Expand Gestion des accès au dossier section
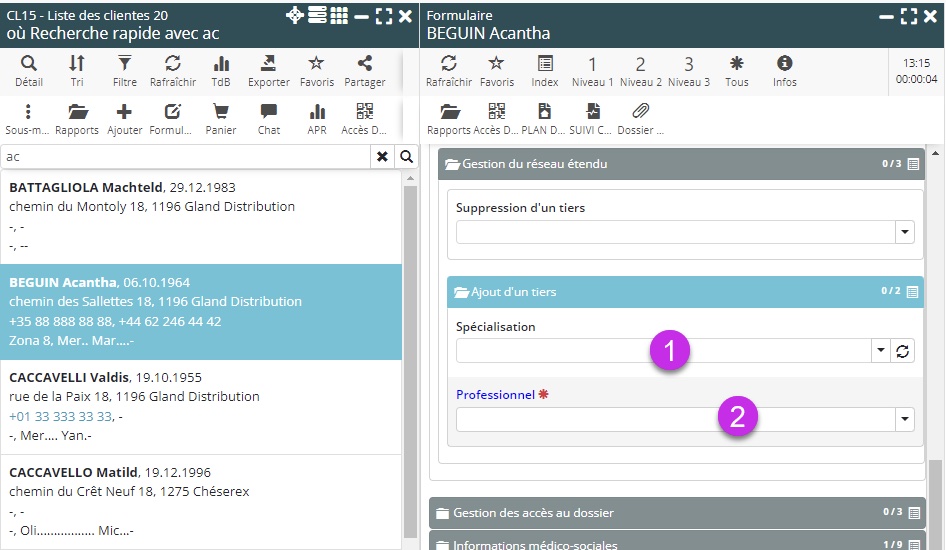 pyautogui.click(x=533, y=512)
